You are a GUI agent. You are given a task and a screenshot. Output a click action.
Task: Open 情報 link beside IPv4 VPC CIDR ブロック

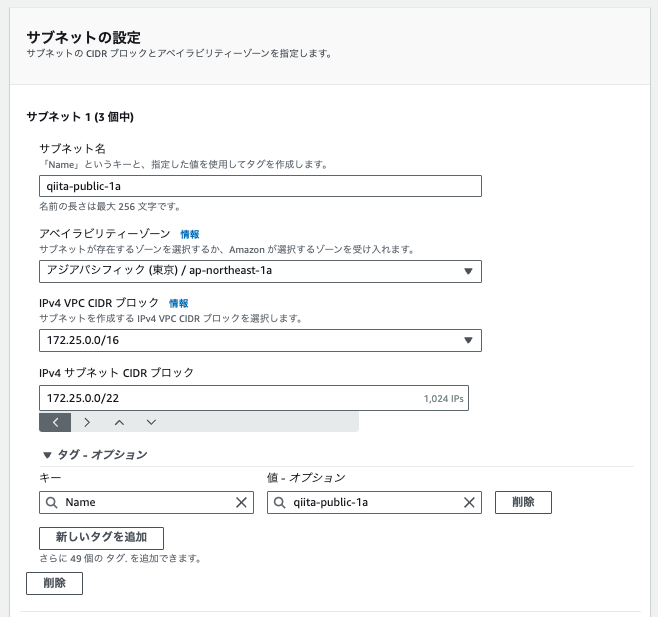tap(178, 303)
